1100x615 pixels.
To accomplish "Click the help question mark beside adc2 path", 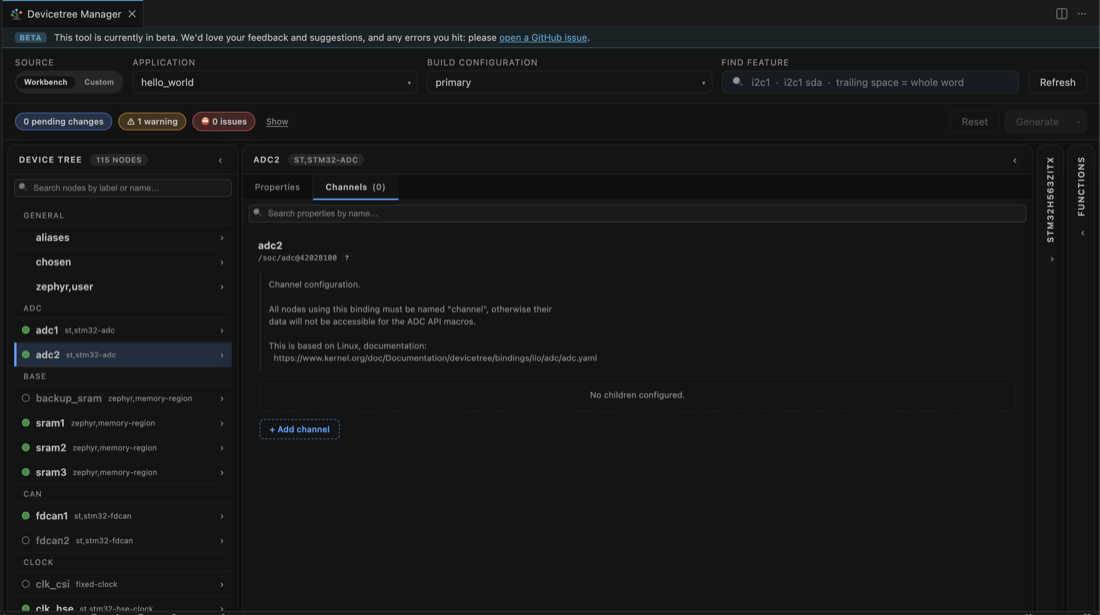I will [x=347, y=258].
